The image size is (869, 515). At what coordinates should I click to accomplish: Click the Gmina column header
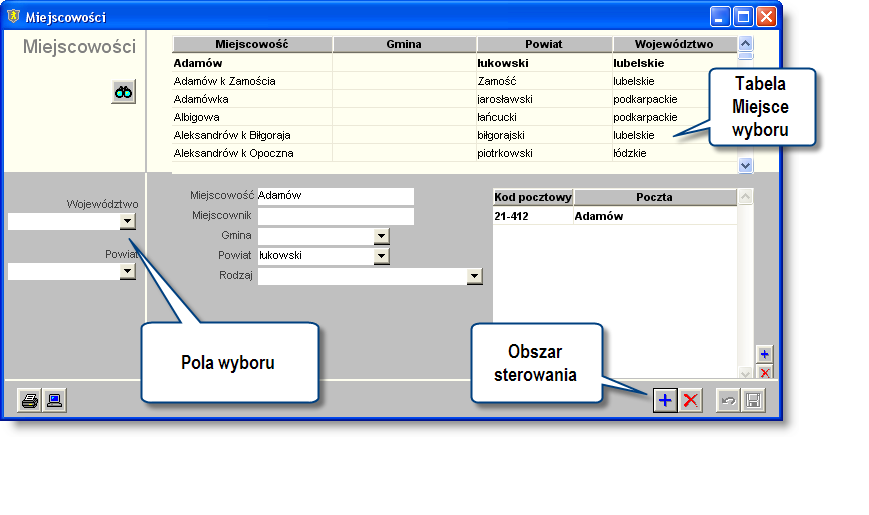pyautogui.click(x=404, y=44)
